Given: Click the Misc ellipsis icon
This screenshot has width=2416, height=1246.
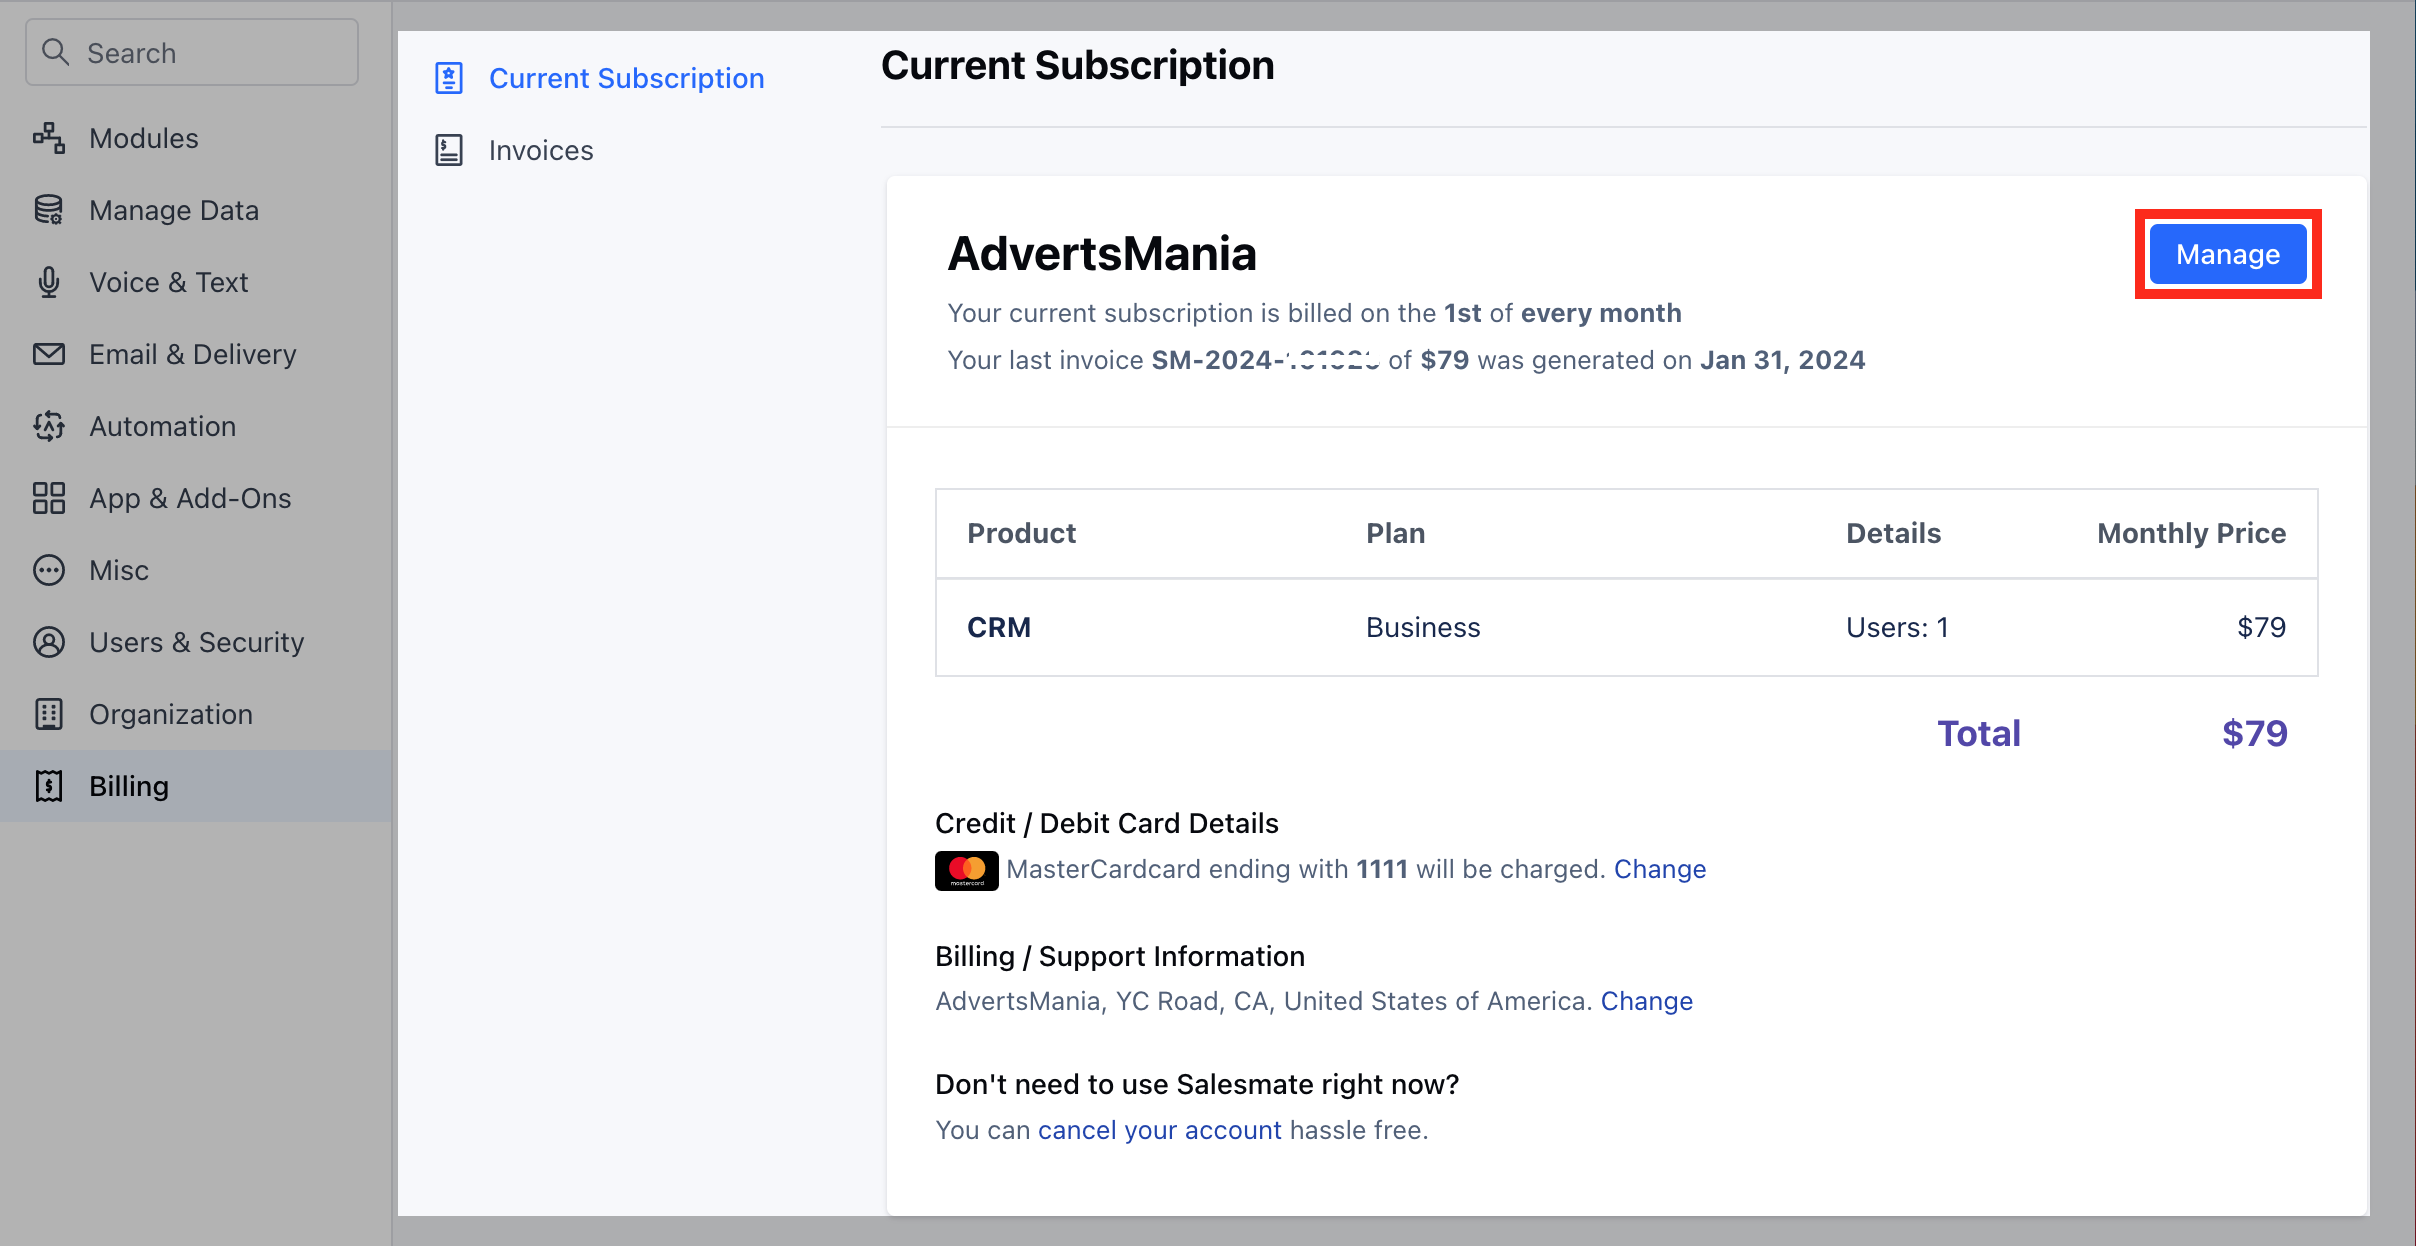Looking at the screenshot, I should (49, 570).
